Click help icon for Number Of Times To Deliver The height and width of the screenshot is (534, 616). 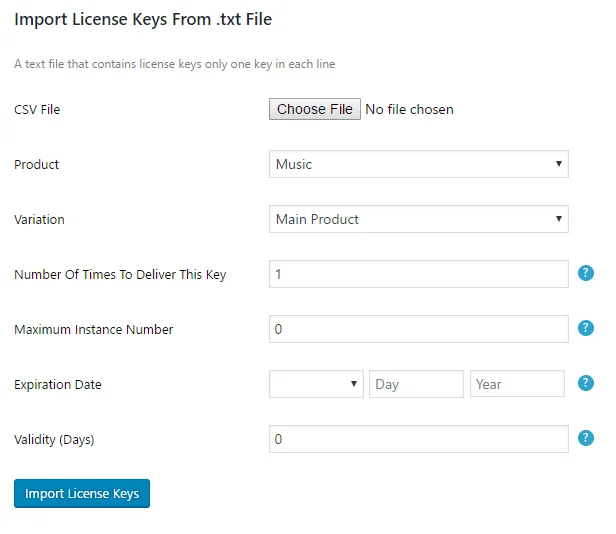click(x=587, y=273)
